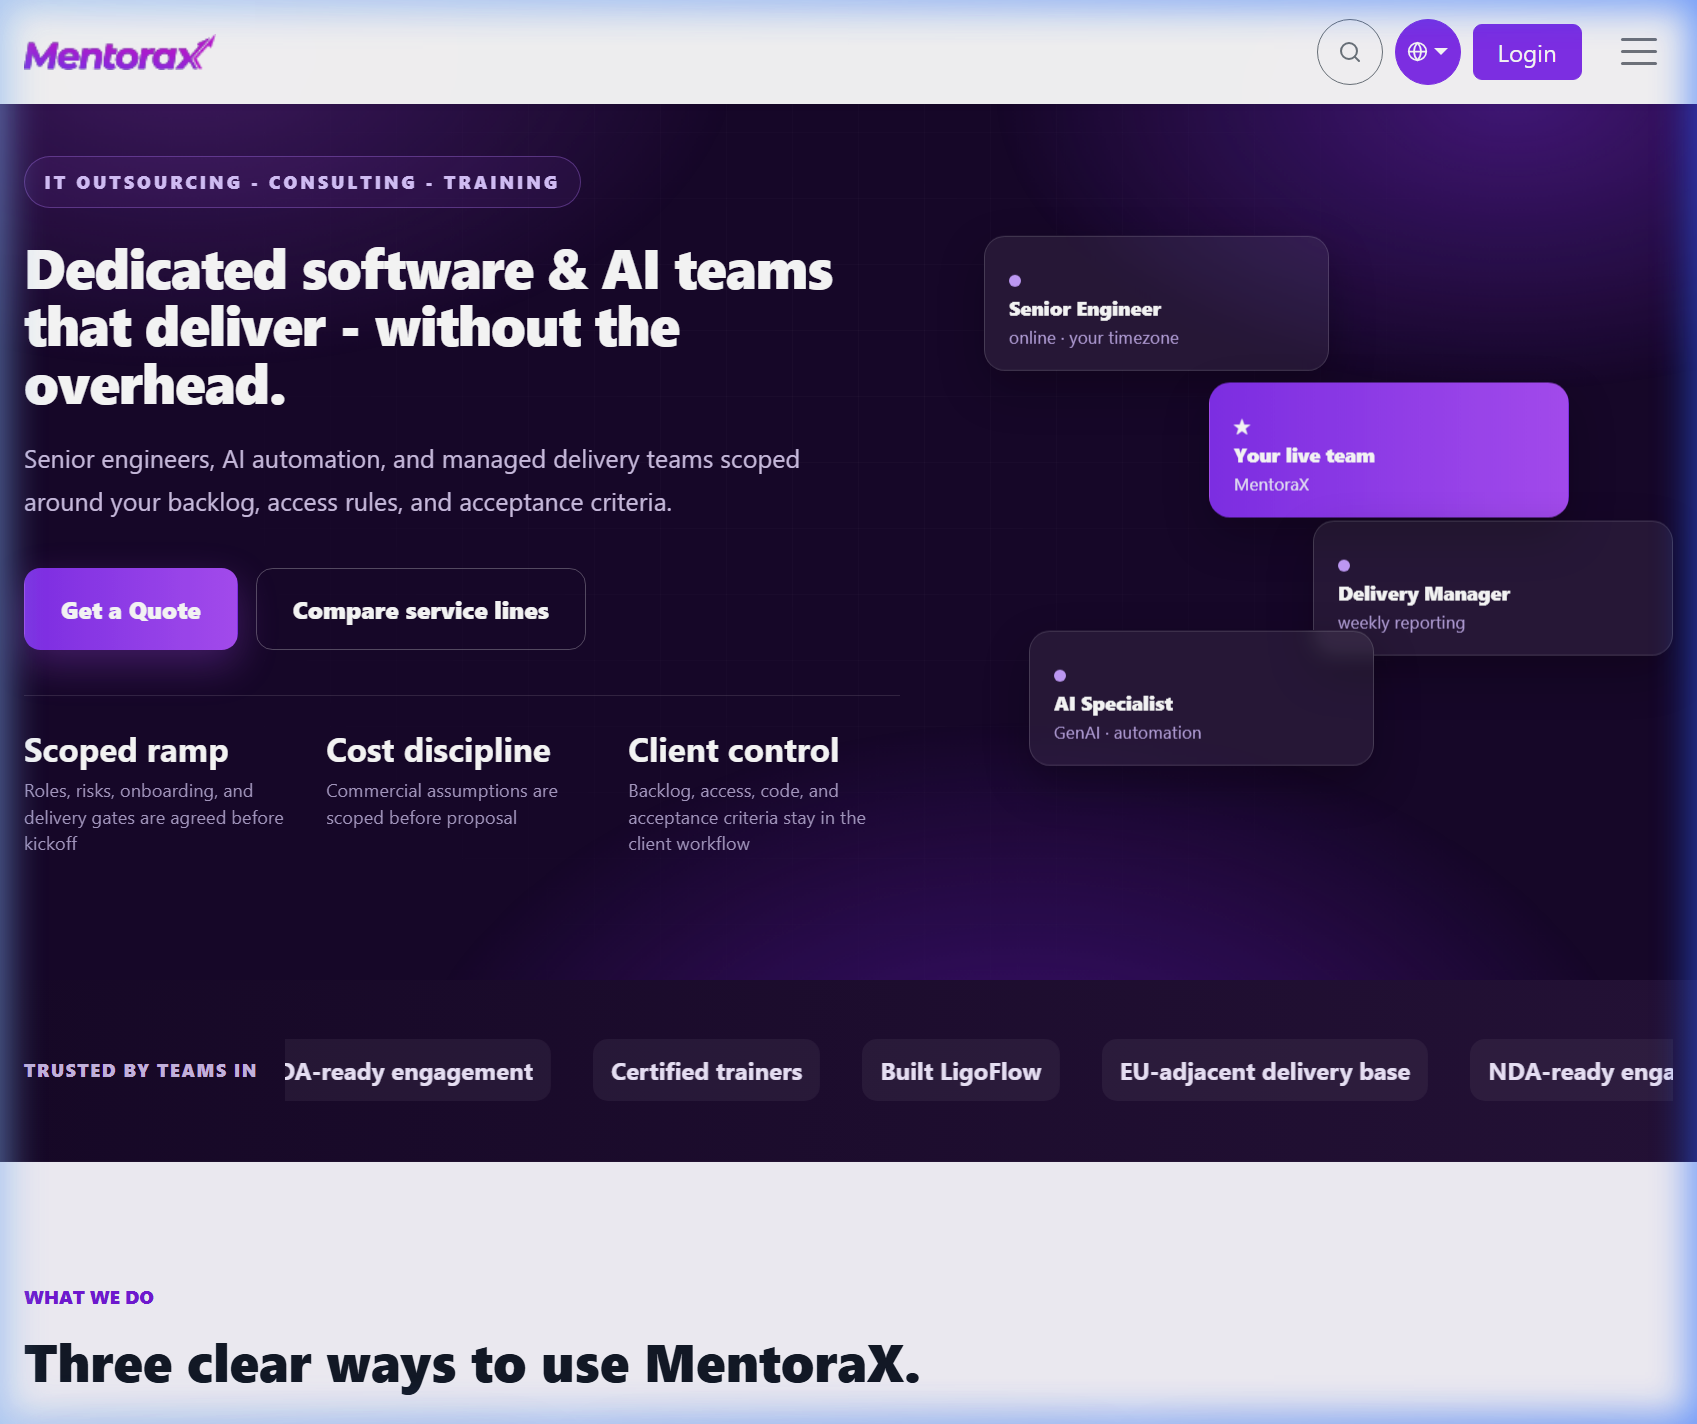This screenshot has height=1424, width=1697.
Task: Click the IT Outsourcing Consulting Training badge
Action: point(302,182)
